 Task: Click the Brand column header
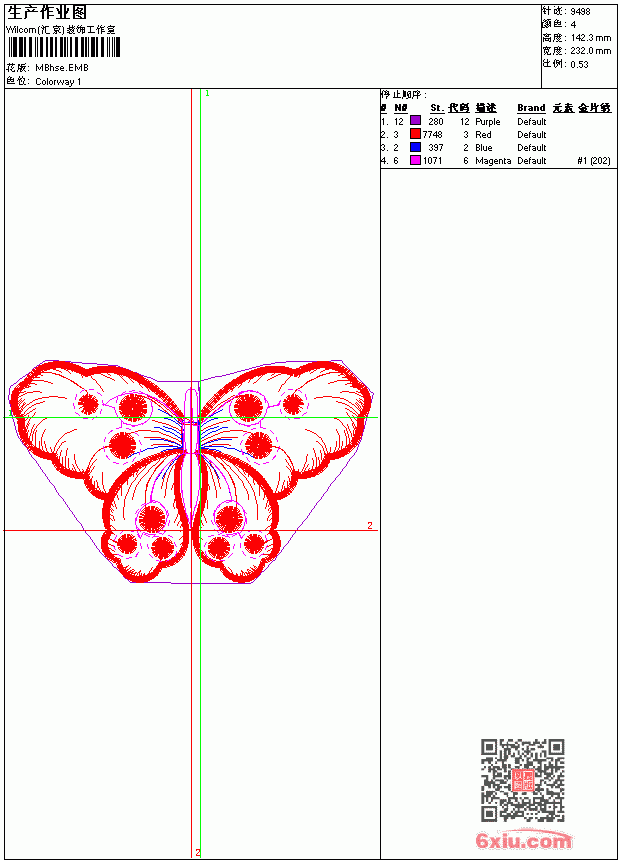[x=531, y=108]
